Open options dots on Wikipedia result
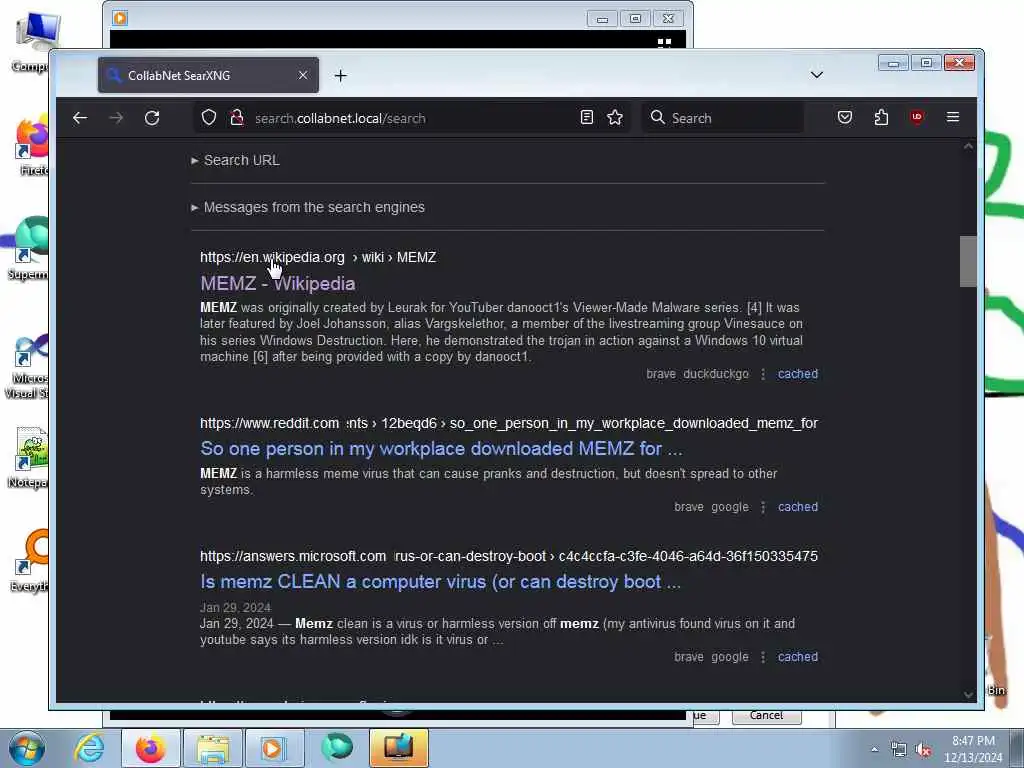Viewport: 1024px width, 768px height. coord(763,374)
